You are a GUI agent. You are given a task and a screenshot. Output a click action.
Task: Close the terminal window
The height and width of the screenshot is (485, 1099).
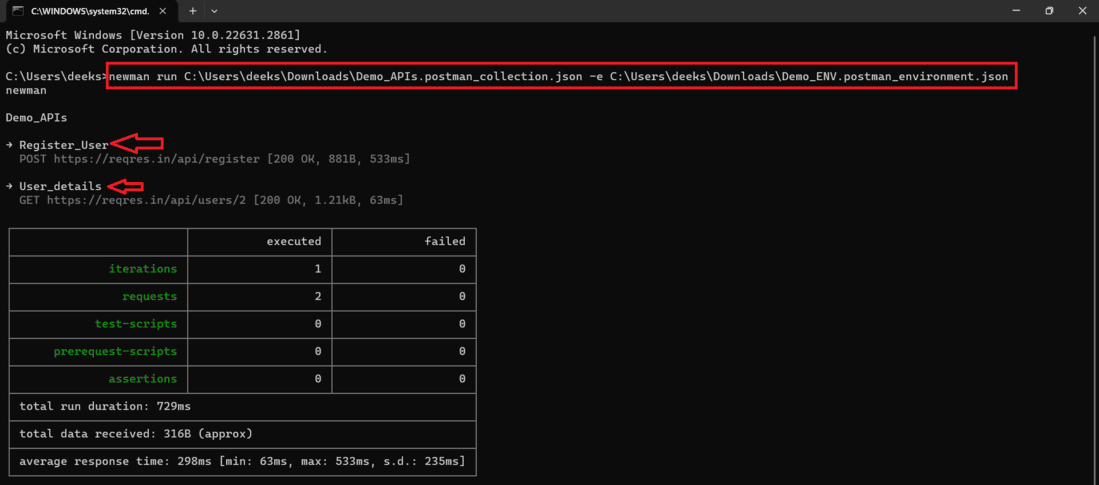[x=1083, y=11]
